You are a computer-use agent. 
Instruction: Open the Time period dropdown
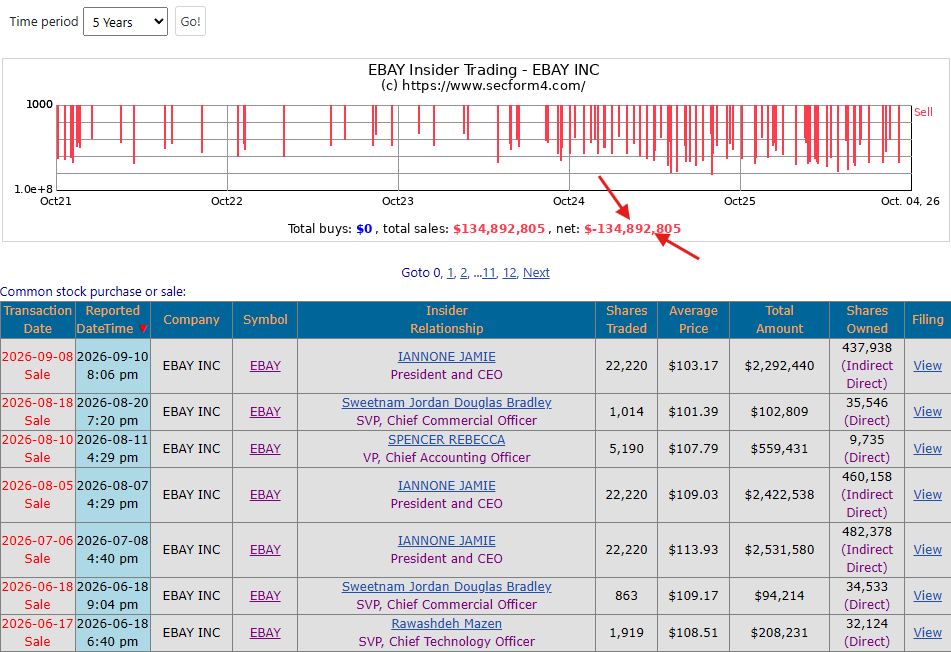coord(126,22)
